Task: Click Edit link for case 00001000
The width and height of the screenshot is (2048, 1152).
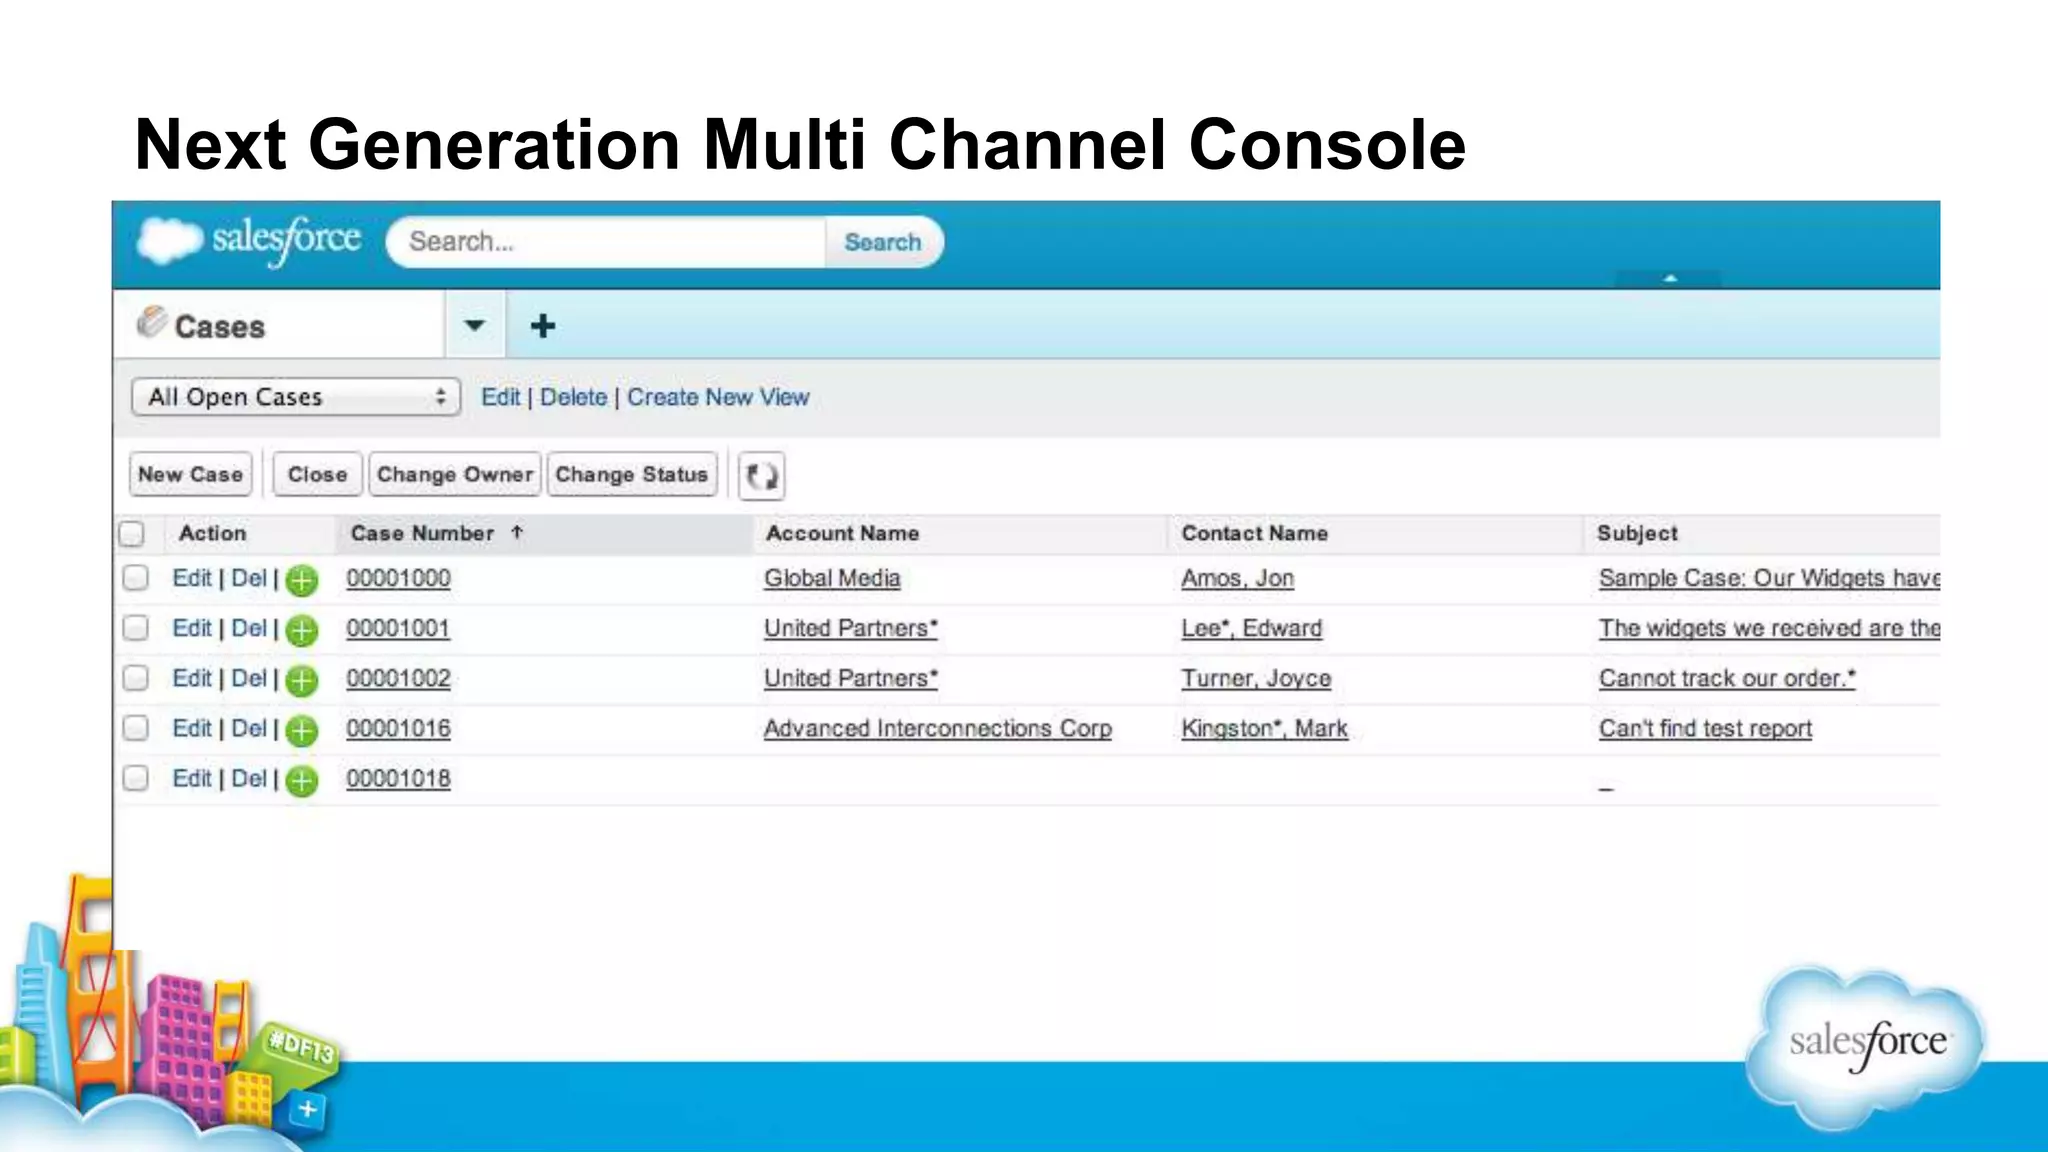Action: [192, 578]
